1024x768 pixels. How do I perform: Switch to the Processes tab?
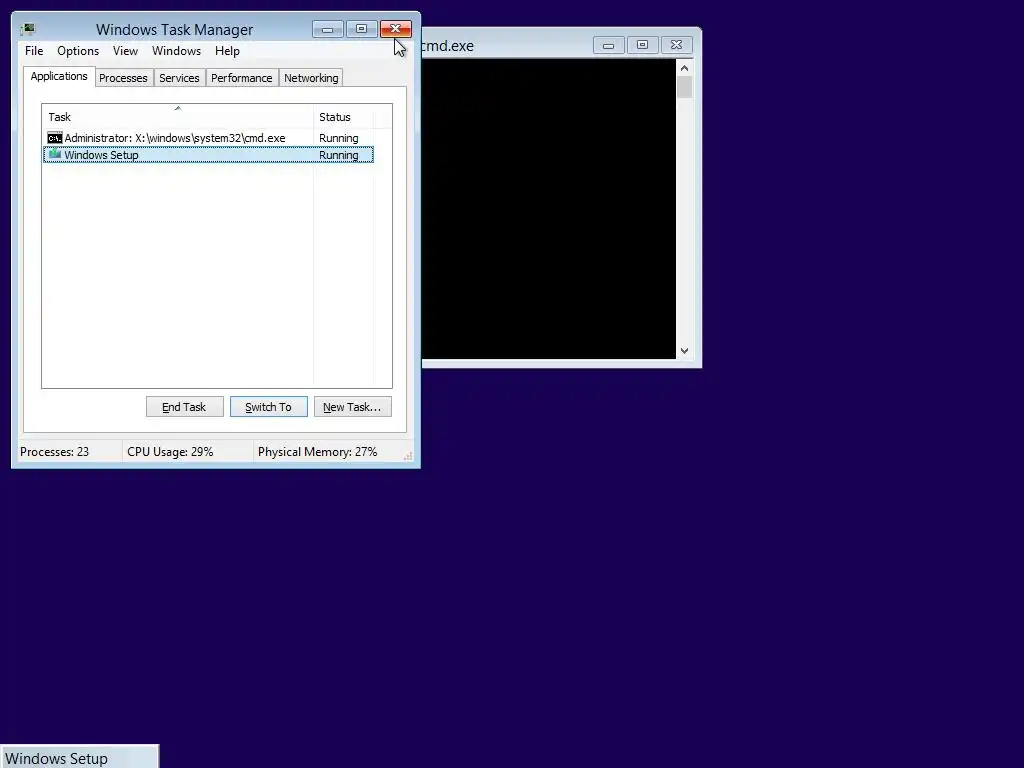point(123,78)
